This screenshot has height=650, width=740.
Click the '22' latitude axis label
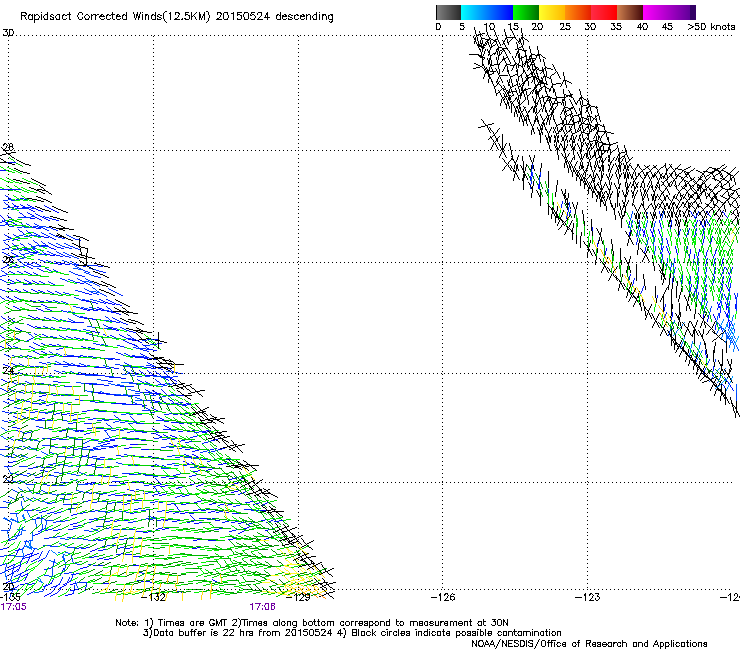pos(8,479)
